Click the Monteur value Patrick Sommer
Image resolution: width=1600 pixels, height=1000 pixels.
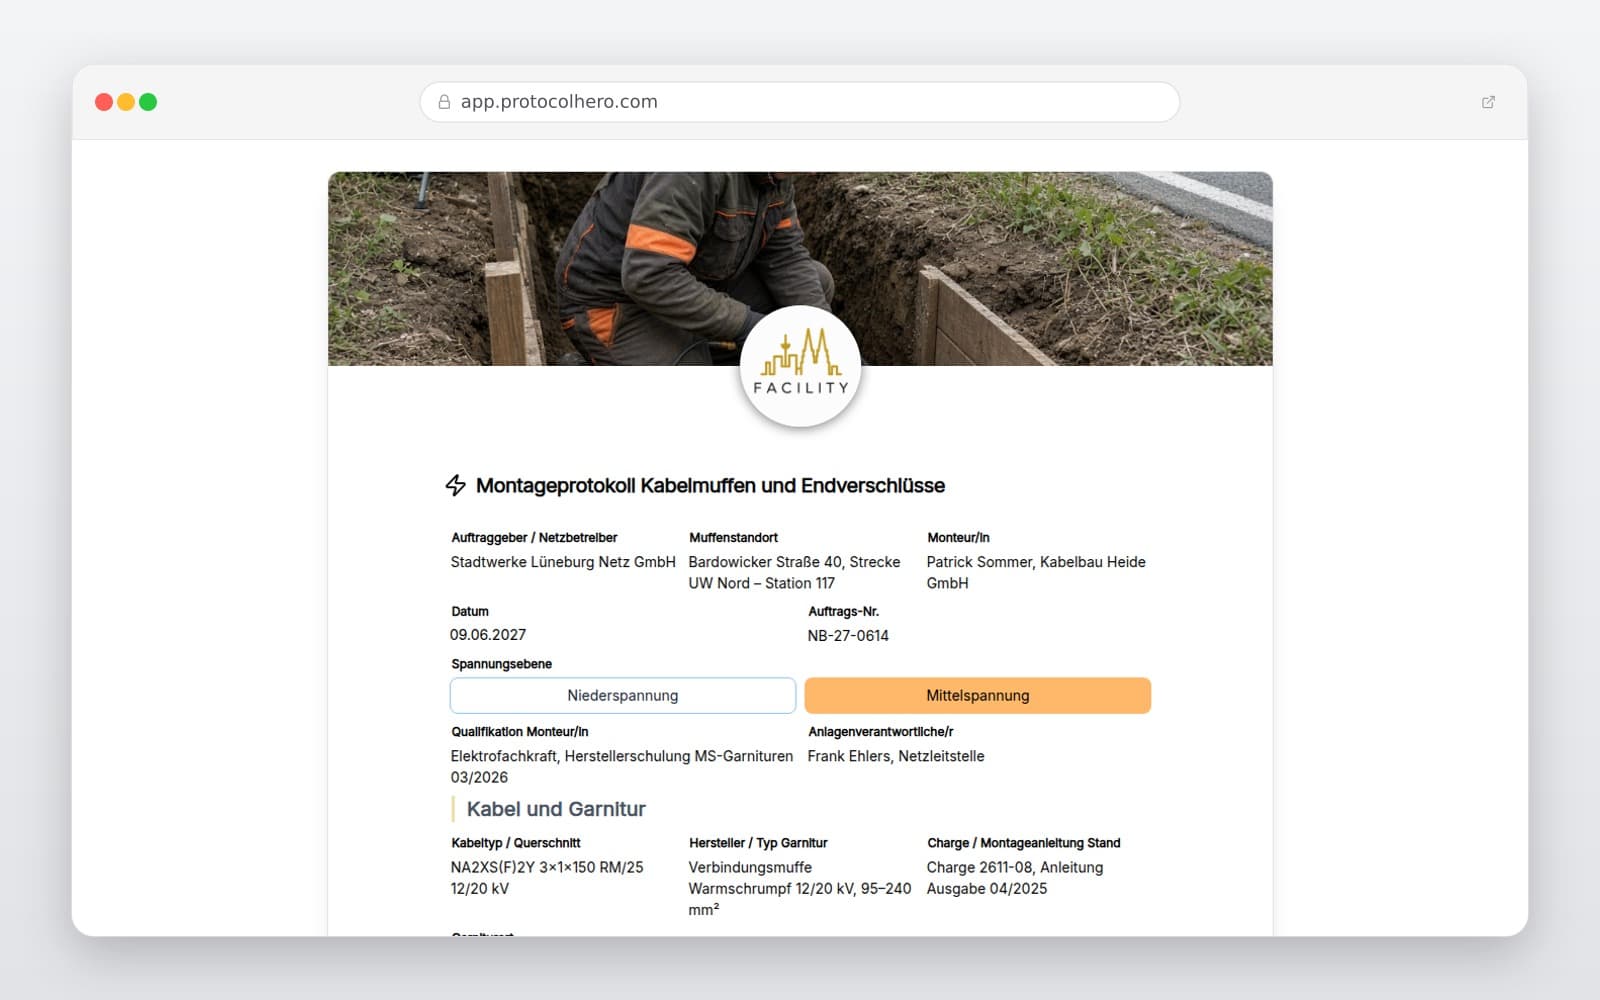point(1036,572)
